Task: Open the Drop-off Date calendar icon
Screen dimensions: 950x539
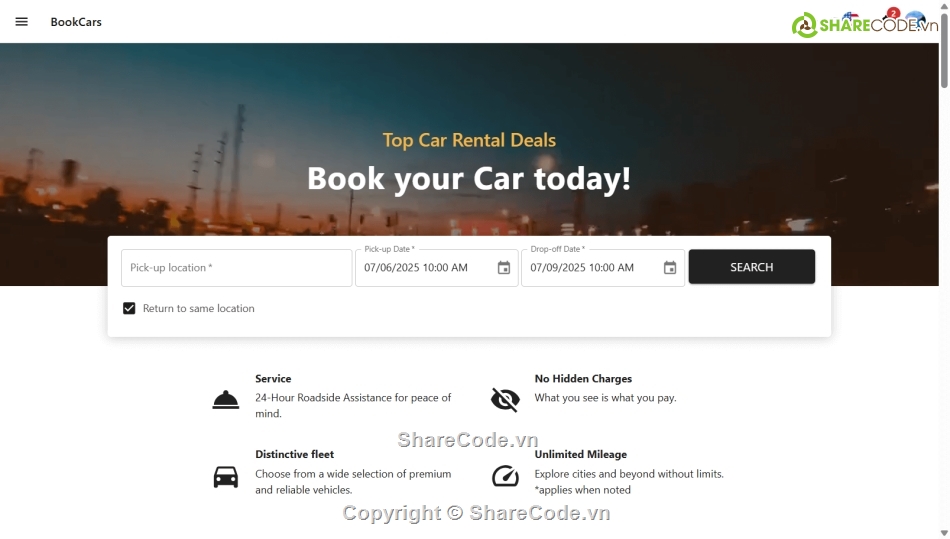Action: 669,268
